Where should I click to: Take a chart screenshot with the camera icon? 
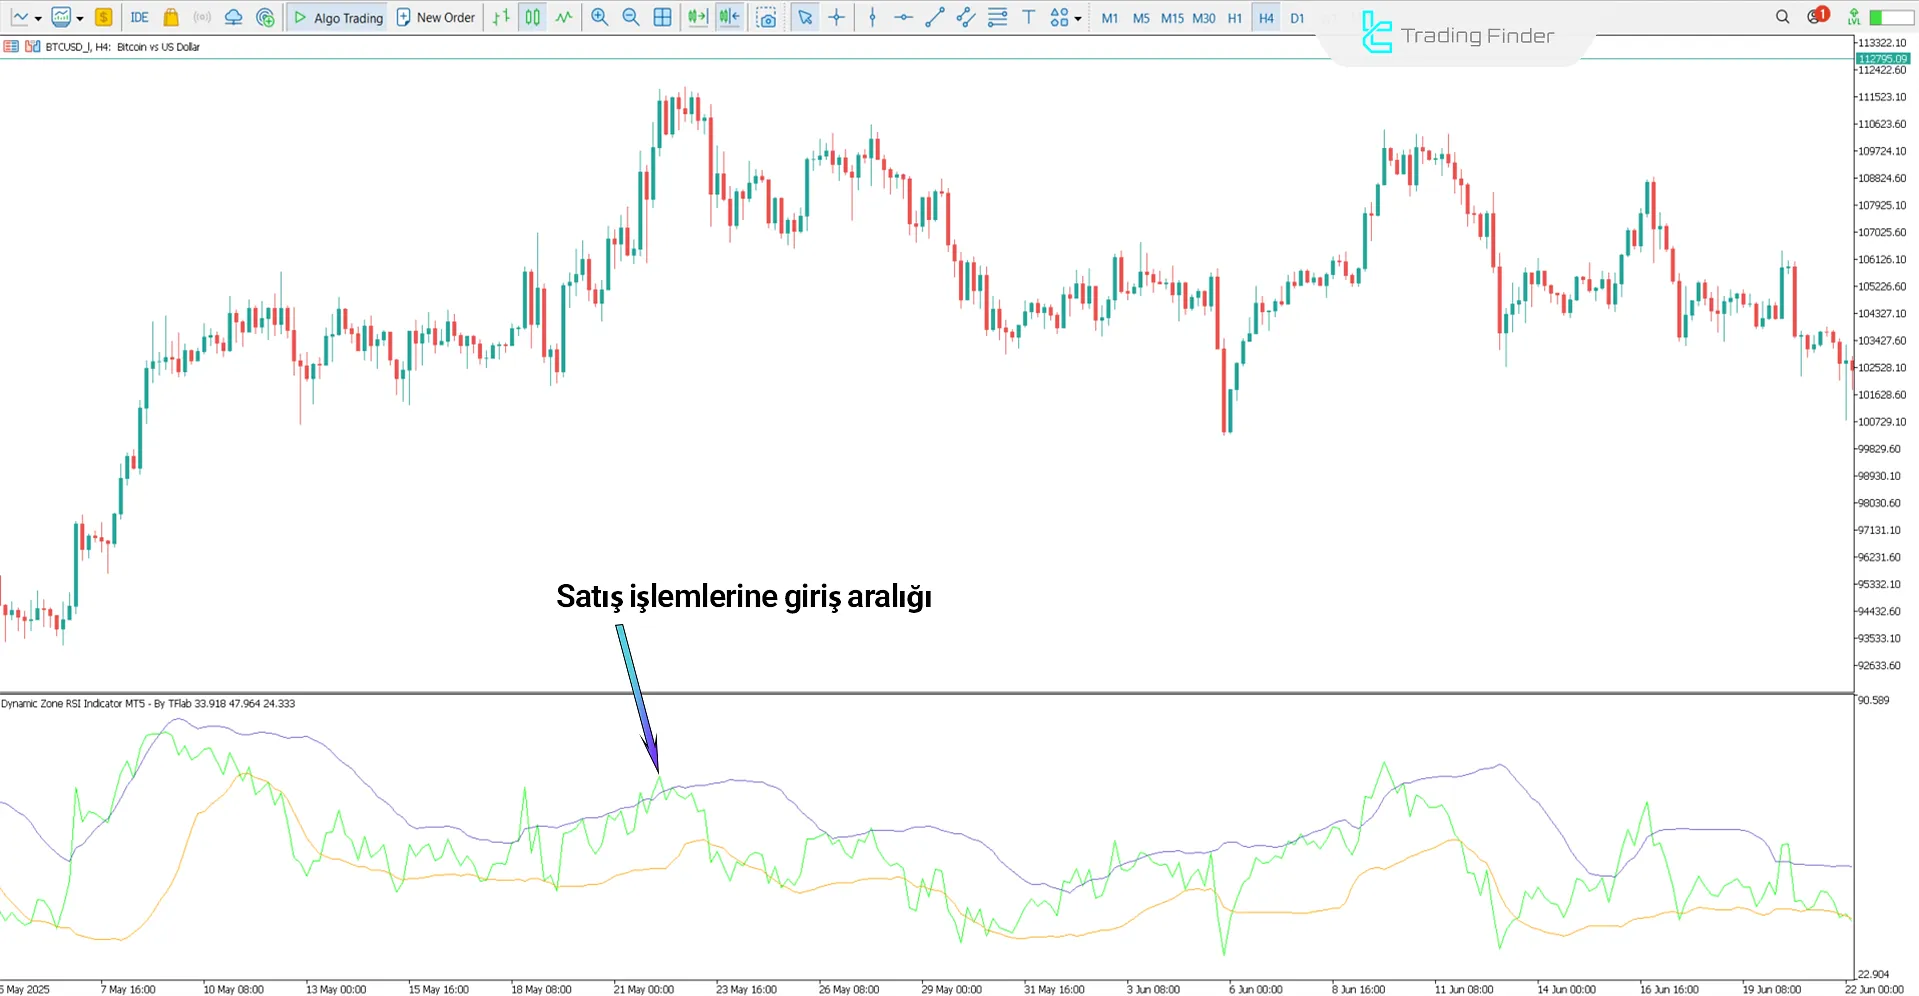[766, 17]
